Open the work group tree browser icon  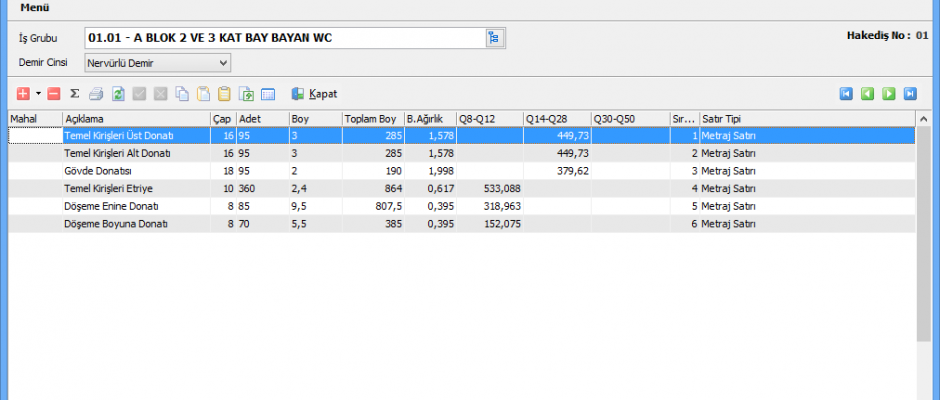pyautogui.click(x=493, y=38)
